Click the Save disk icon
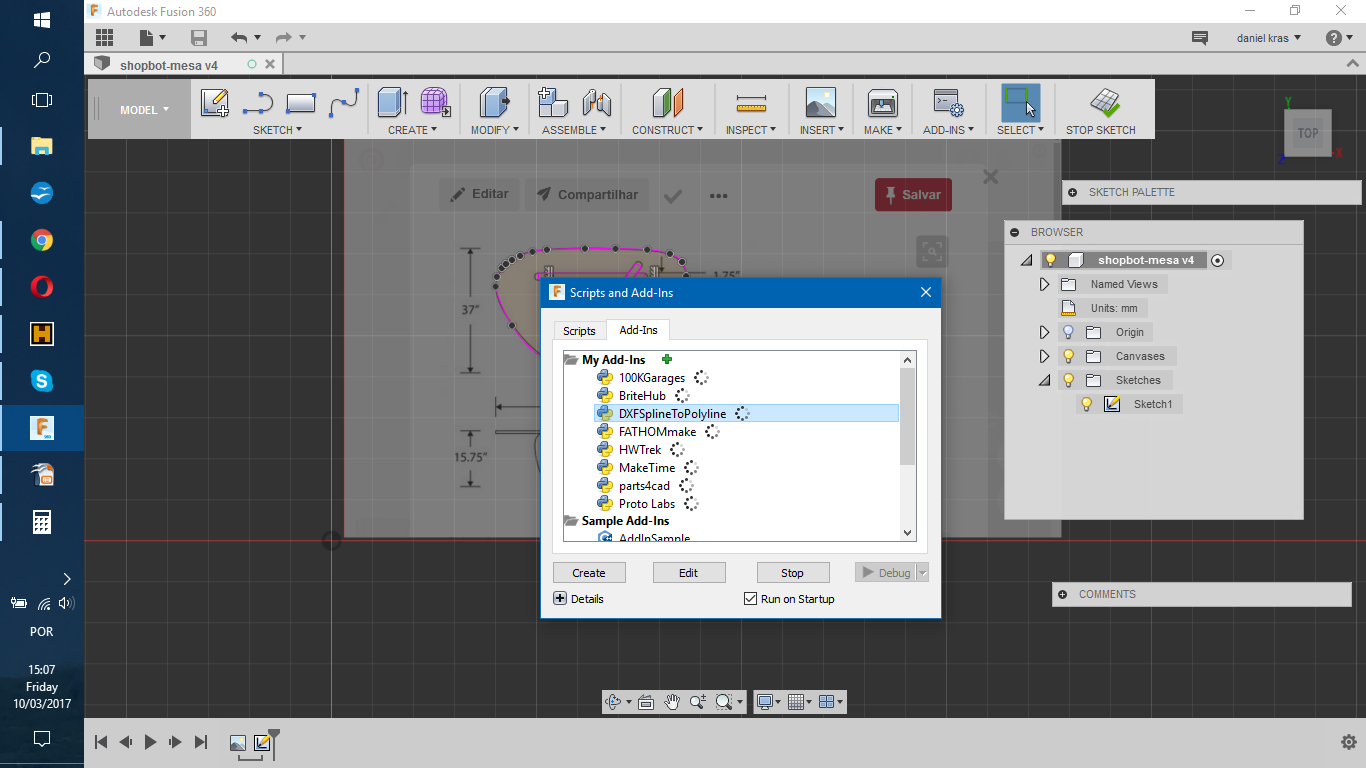This screenshot has width=1366, height=768. [x=199, y=38]
